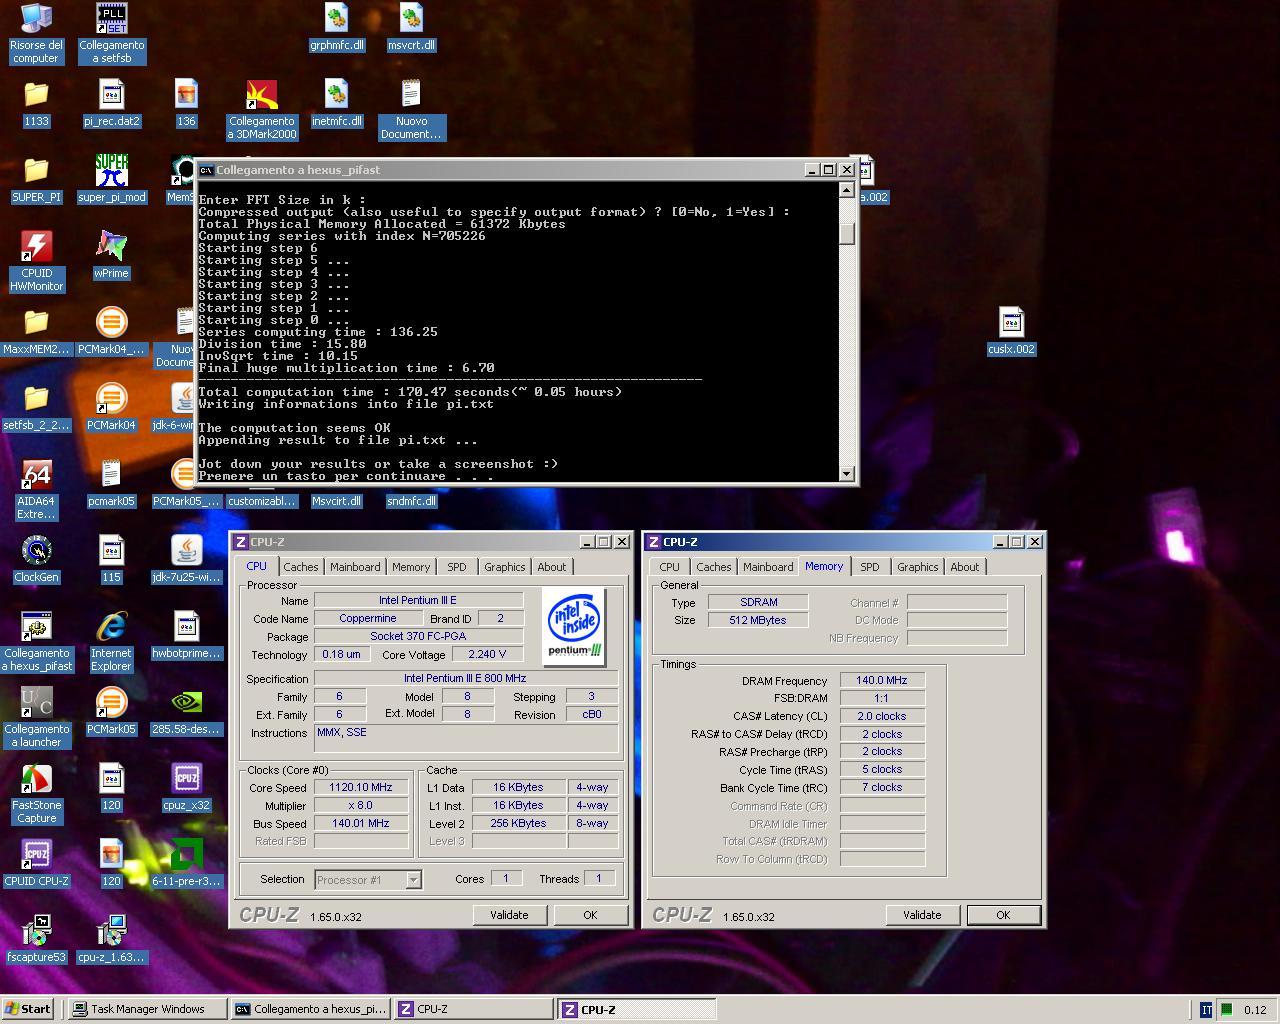Screen dimensions: 1280x1024
Task: Open About tab in left CPU-Z window
Action: (552, 567)
